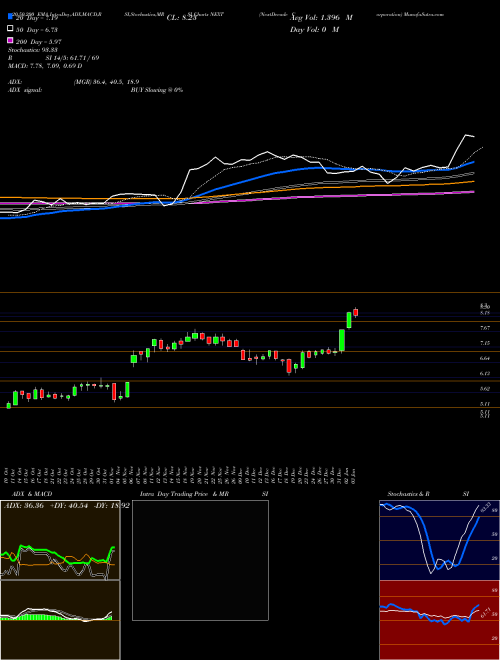Screen dimensions: 500x660
Task: Click the 'Day Vol: 0 M' label
Action: click(x=314, y=29)
